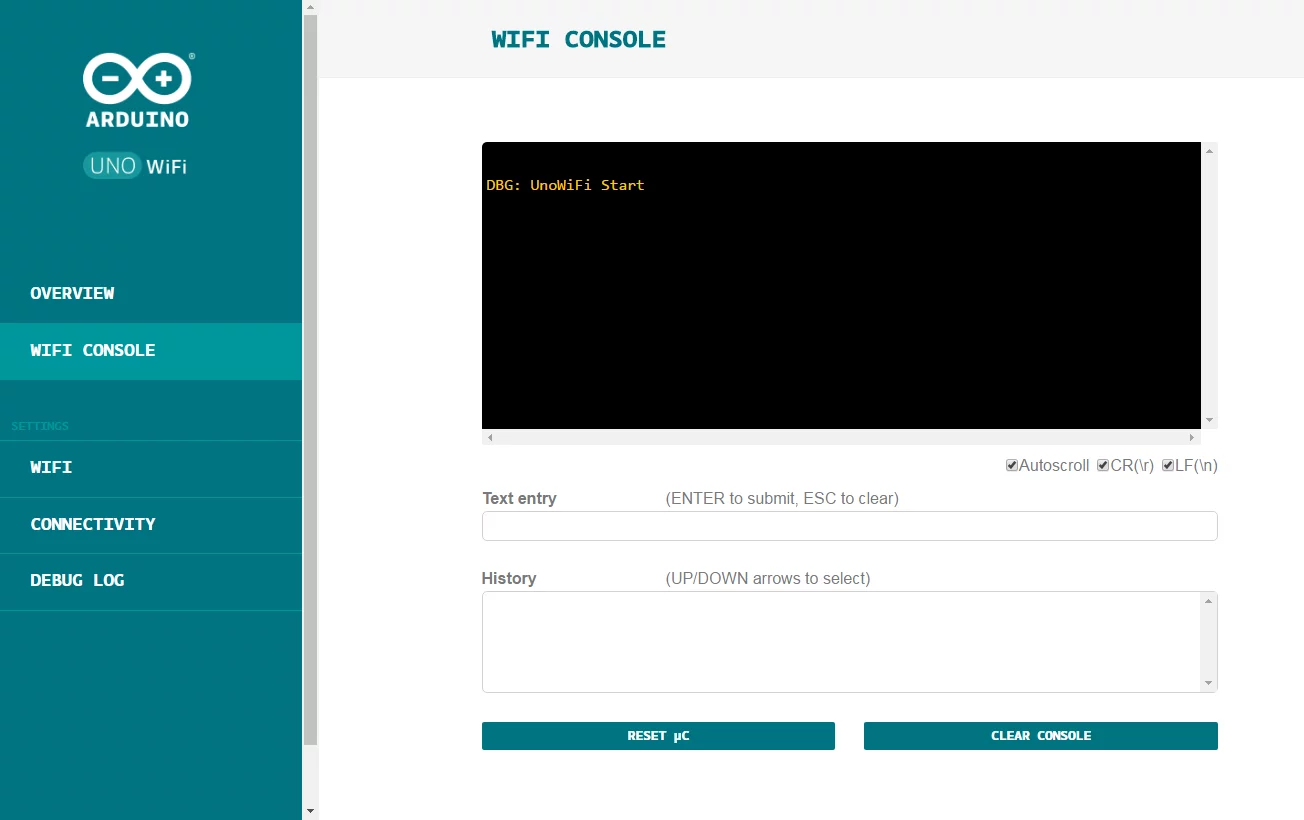
Task: Toggle the Autoscroll checkbox
Action: 1012,465
